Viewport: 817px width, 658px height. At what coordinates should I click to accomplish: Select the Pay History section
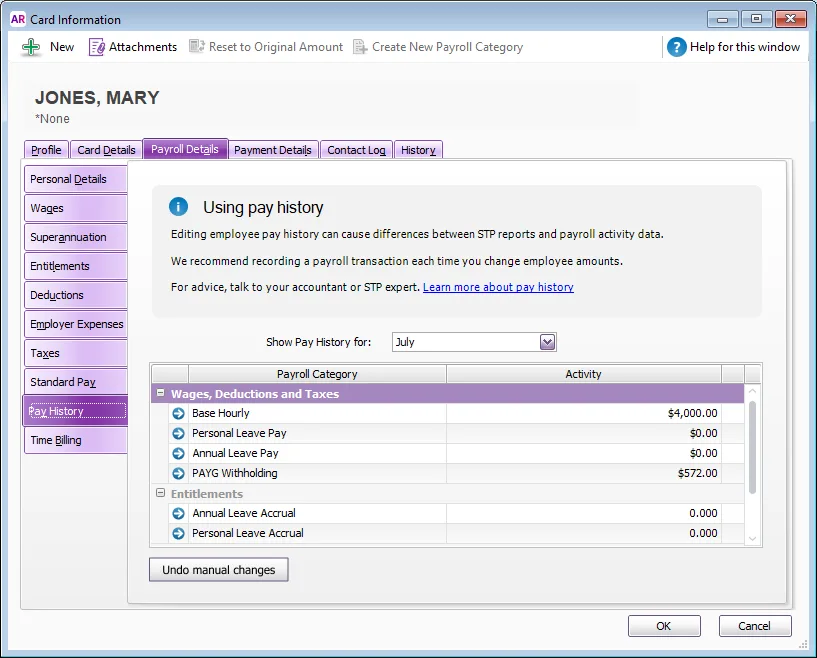coord(76,411)
